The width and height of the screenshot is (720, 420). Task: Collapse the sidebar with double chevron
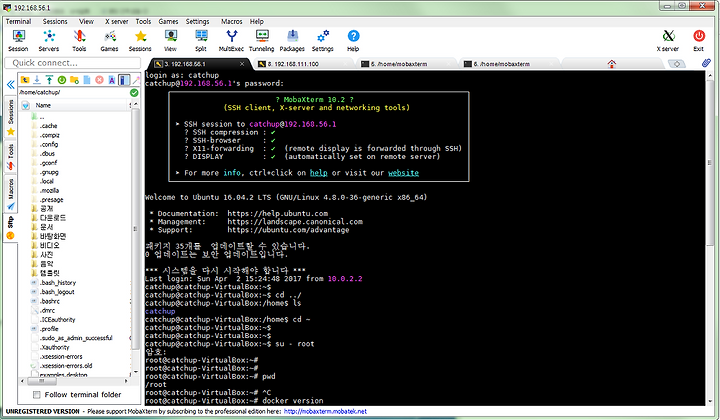pos(10,84)
